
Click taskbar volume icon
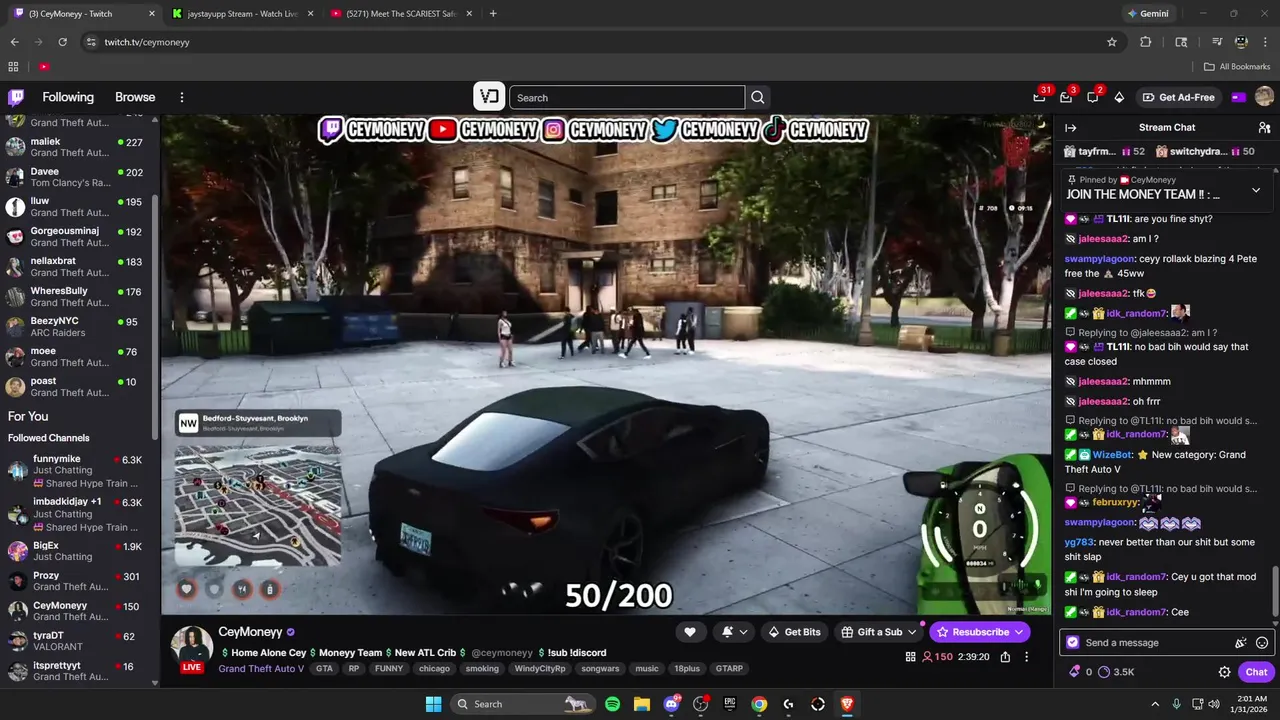1214,704
